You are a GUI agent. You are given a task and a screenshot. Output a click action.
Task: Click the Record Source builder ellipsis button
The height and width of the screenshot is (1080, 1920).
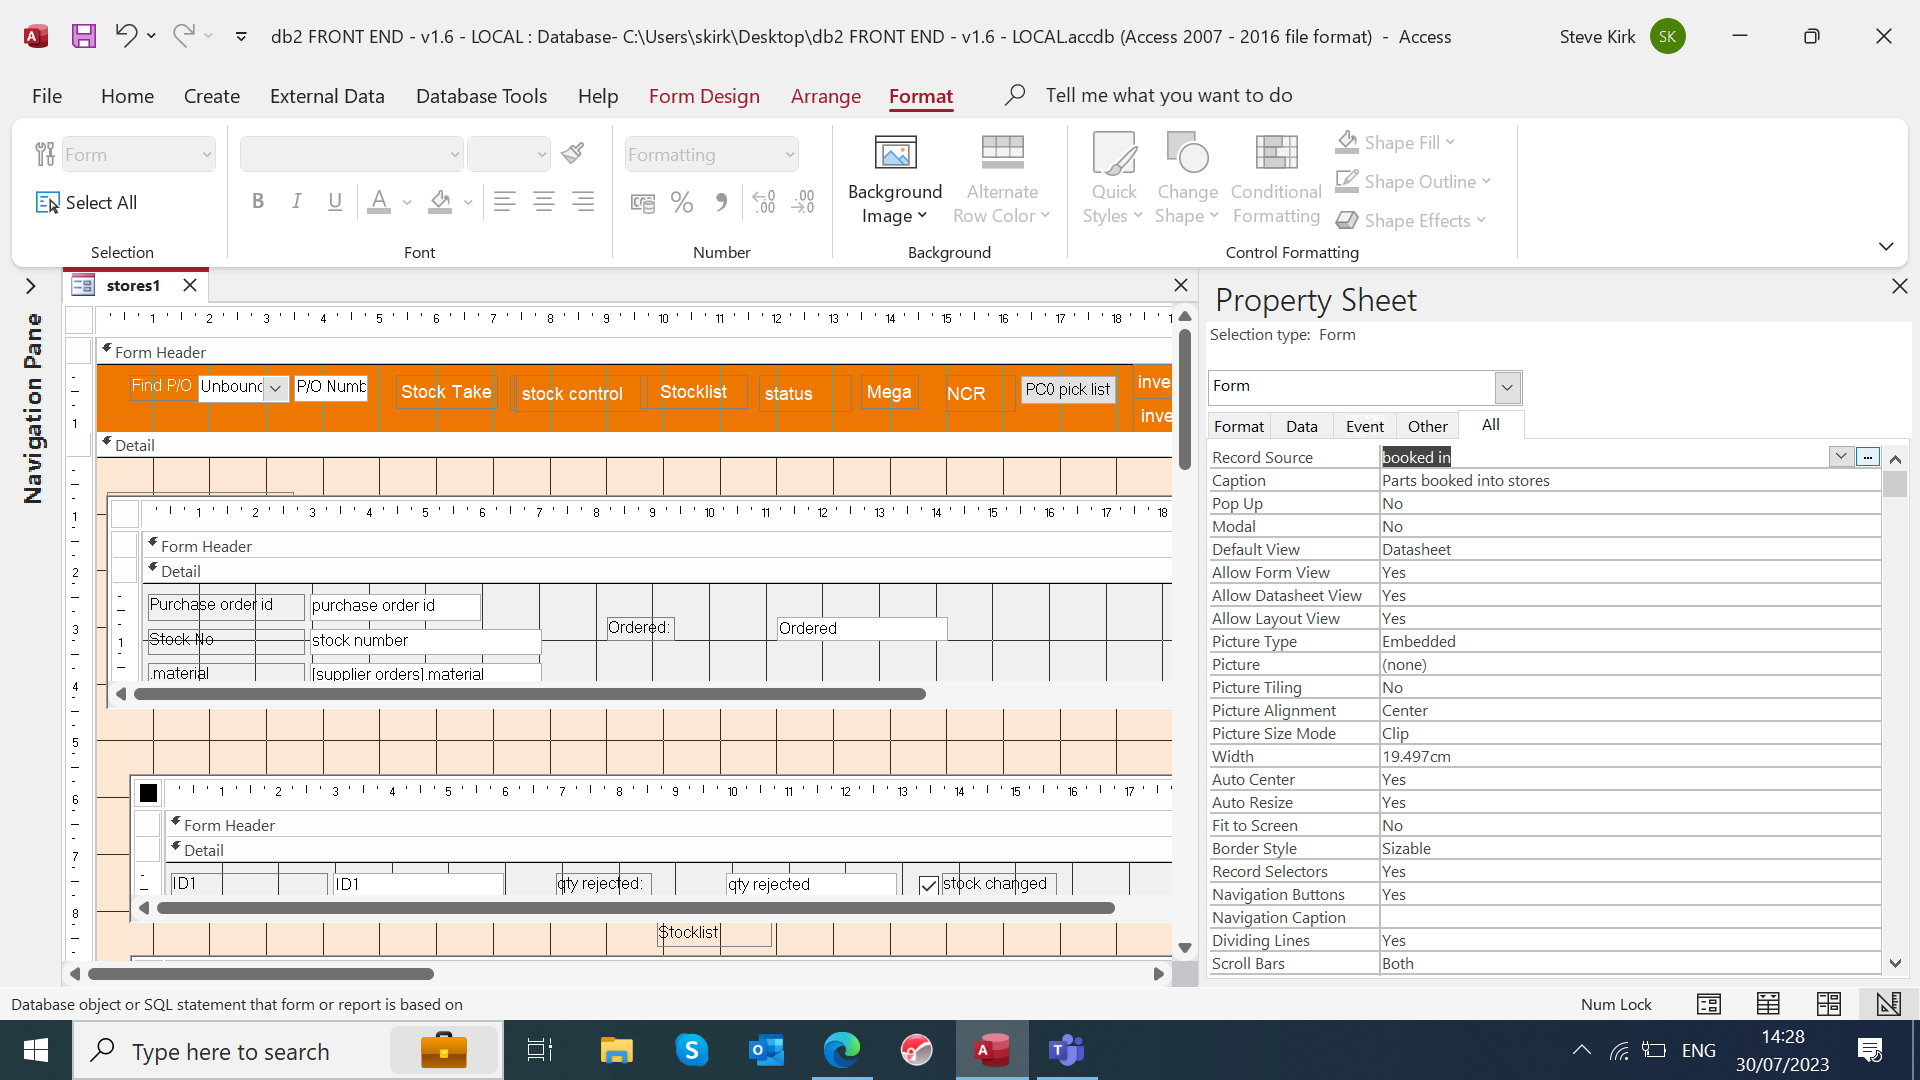tap(1867, 457)
